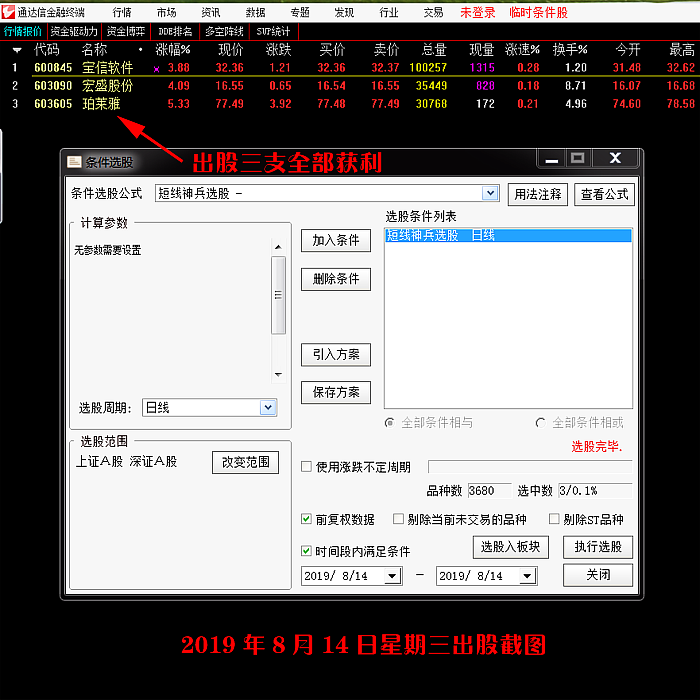Minimize the 条件选股 dialog

pyautogui.click(x=551, y=158)
